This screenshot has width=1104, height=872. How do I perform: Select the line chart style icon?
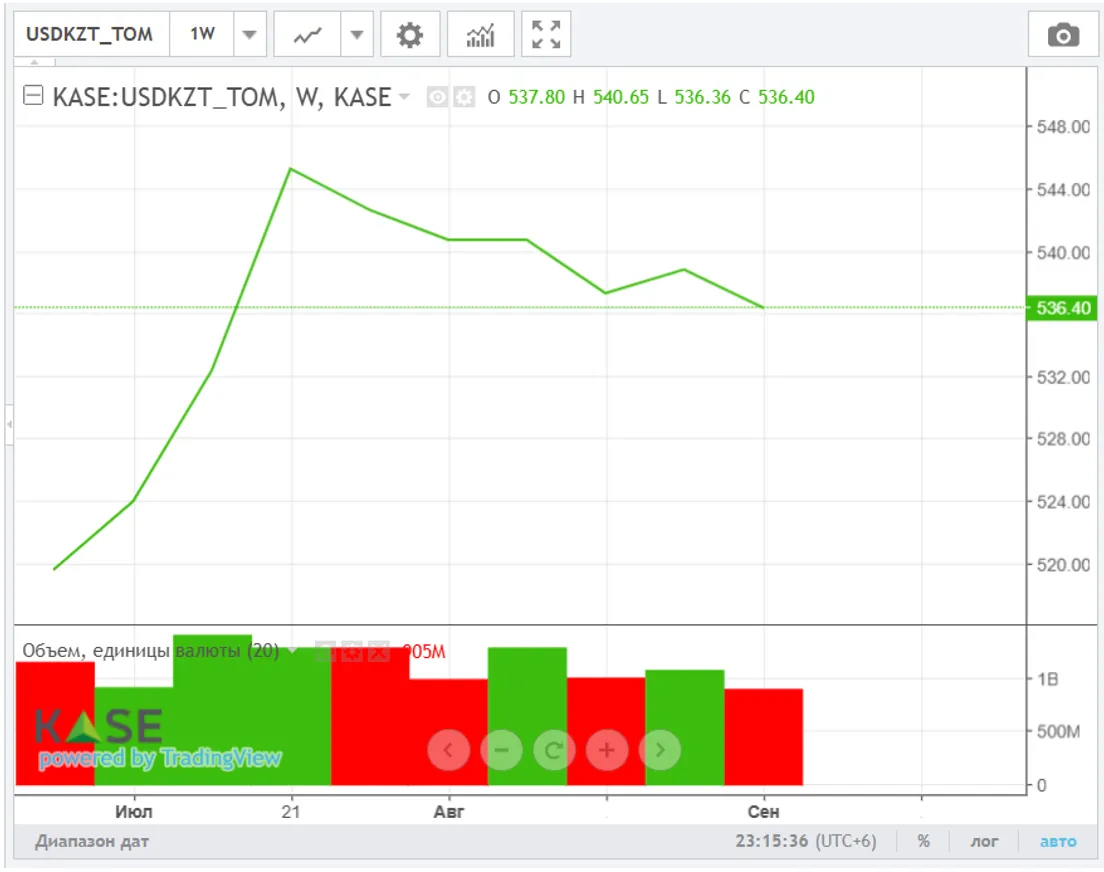307,35
